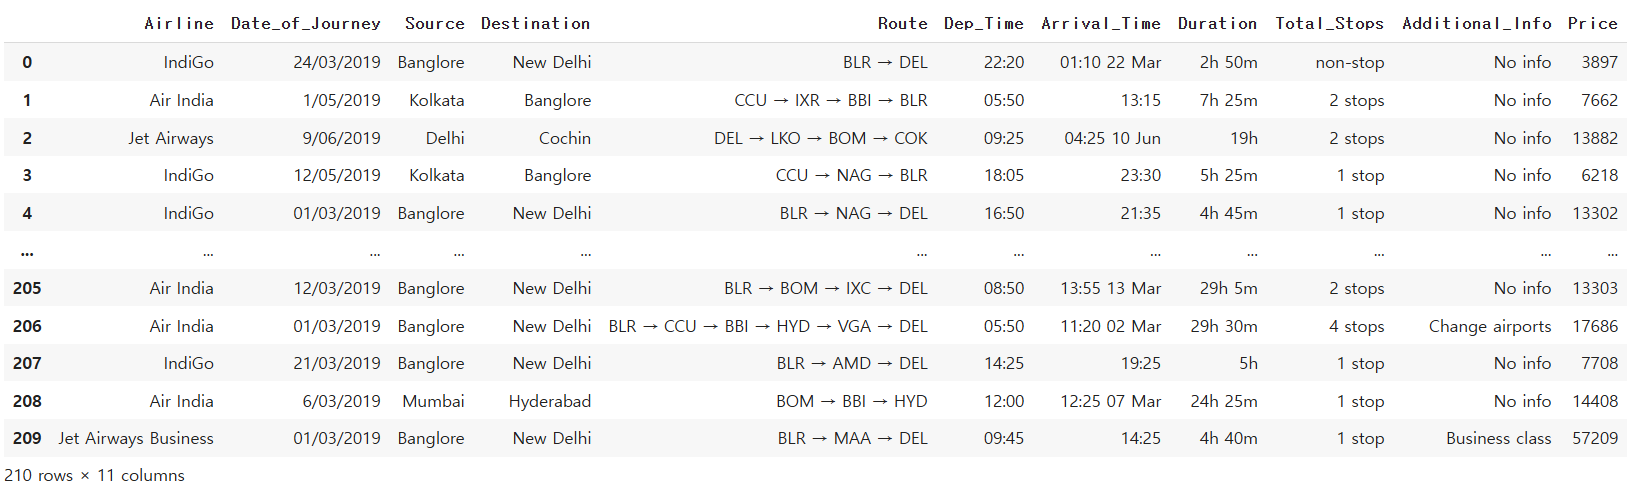Click the 29h 30m duration cell
The width and height of the screenshot is (1652, 495).
1224,326
